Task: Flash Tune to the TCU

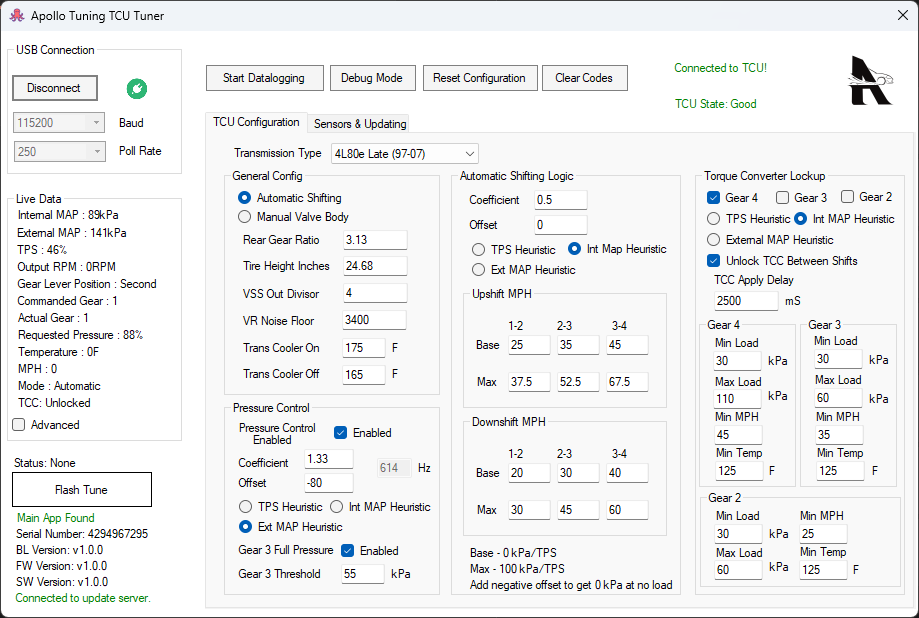Action: pyautogui.click(x=81, y=490)
